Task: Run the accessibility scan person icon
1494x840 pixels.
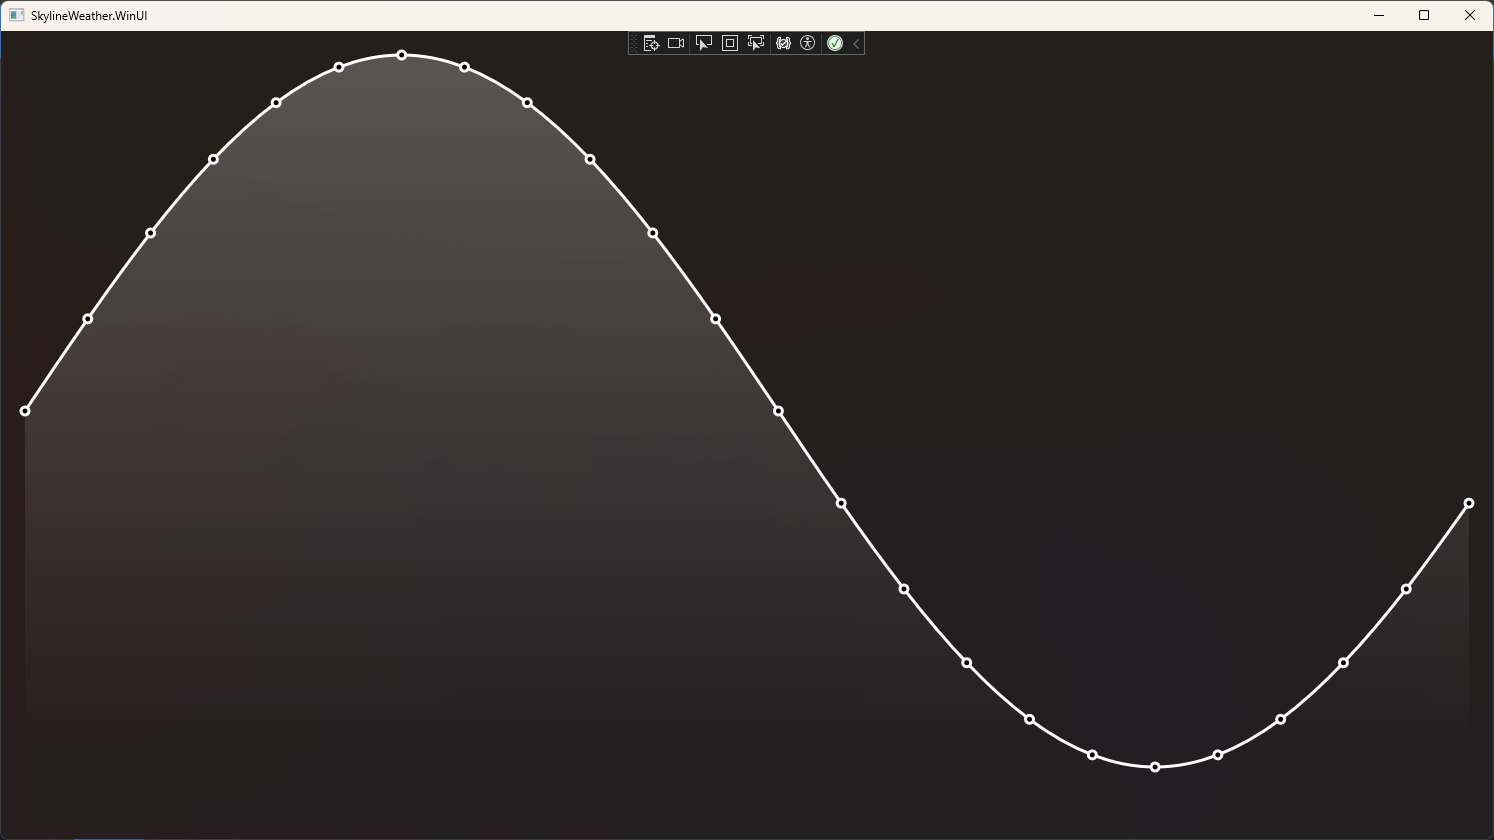Action: pos(808,43)
